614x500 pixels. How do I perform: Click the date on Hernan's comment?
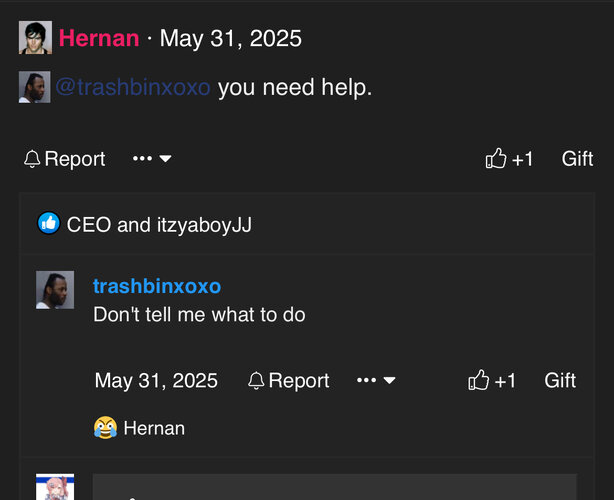pyautogui.click(x=231, y=39)
